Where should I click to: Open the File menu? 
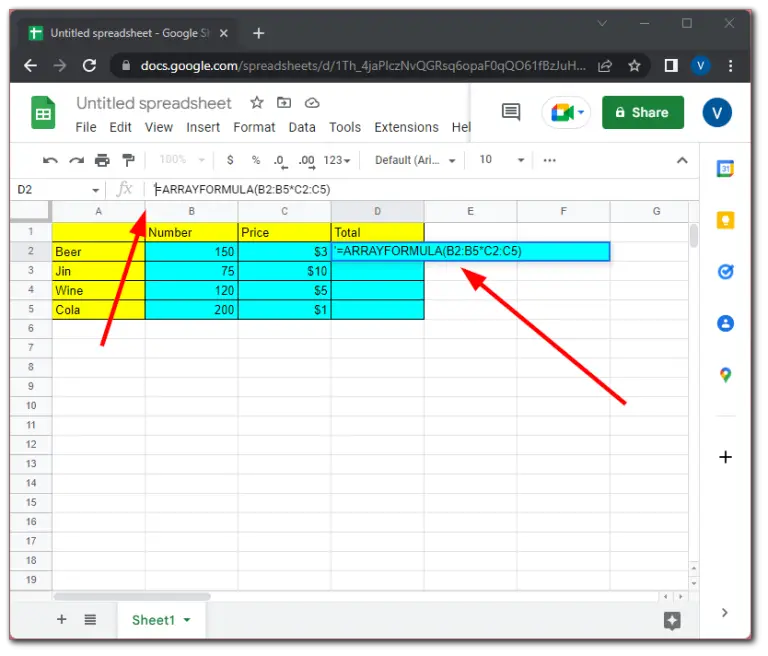[x=86, y=127]
